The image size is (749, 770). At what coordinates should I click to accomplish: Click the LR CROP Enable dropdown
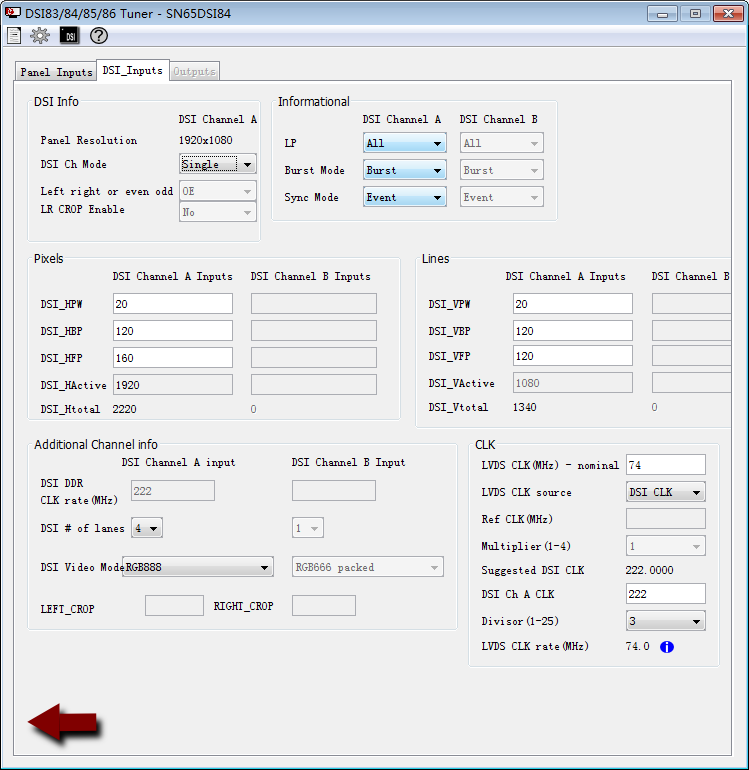[x=218, y=212]
